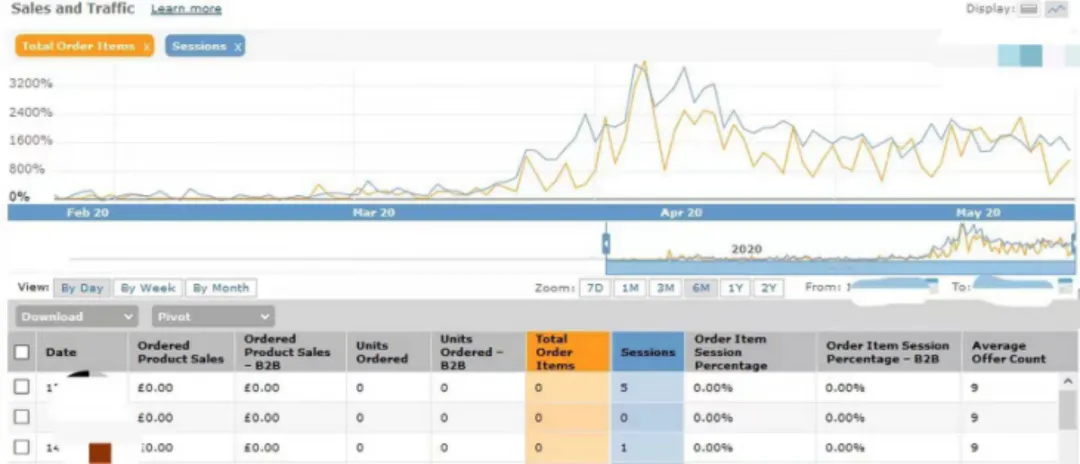This screenshot has width=1080, height=464.
Task: Open the Download dropdown
Action: (76, 317)
